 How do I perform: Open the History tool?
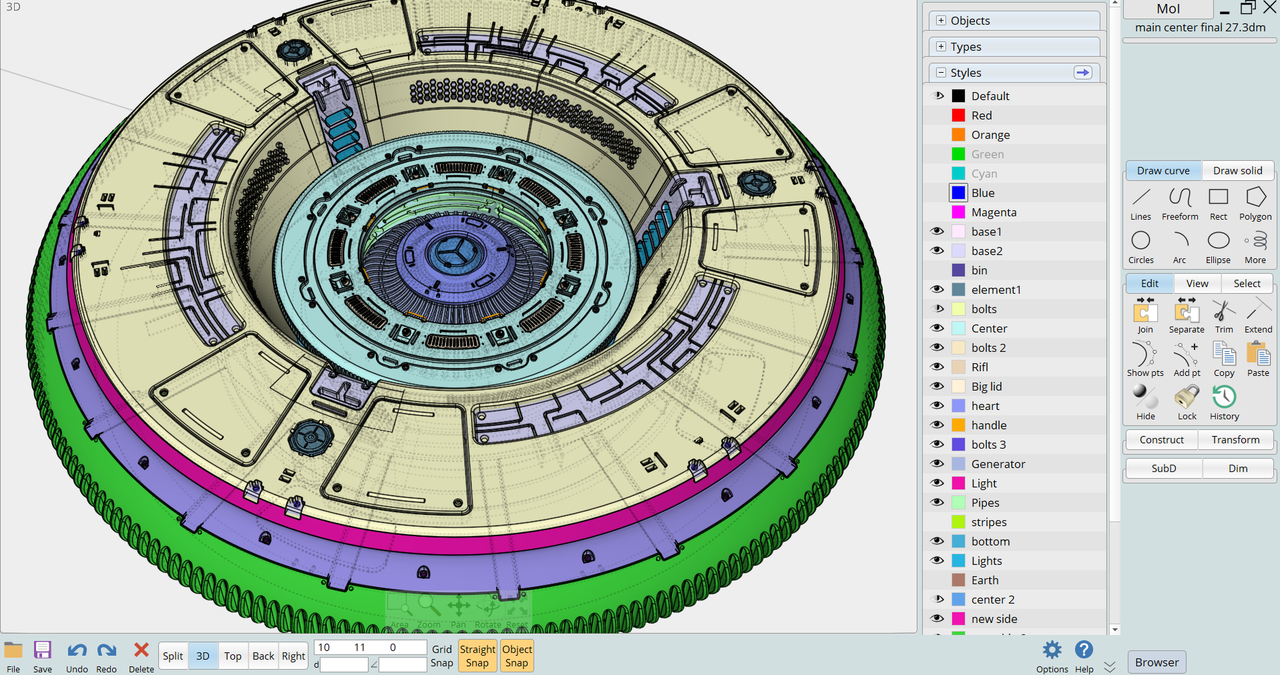click(x=1224, y=403)
